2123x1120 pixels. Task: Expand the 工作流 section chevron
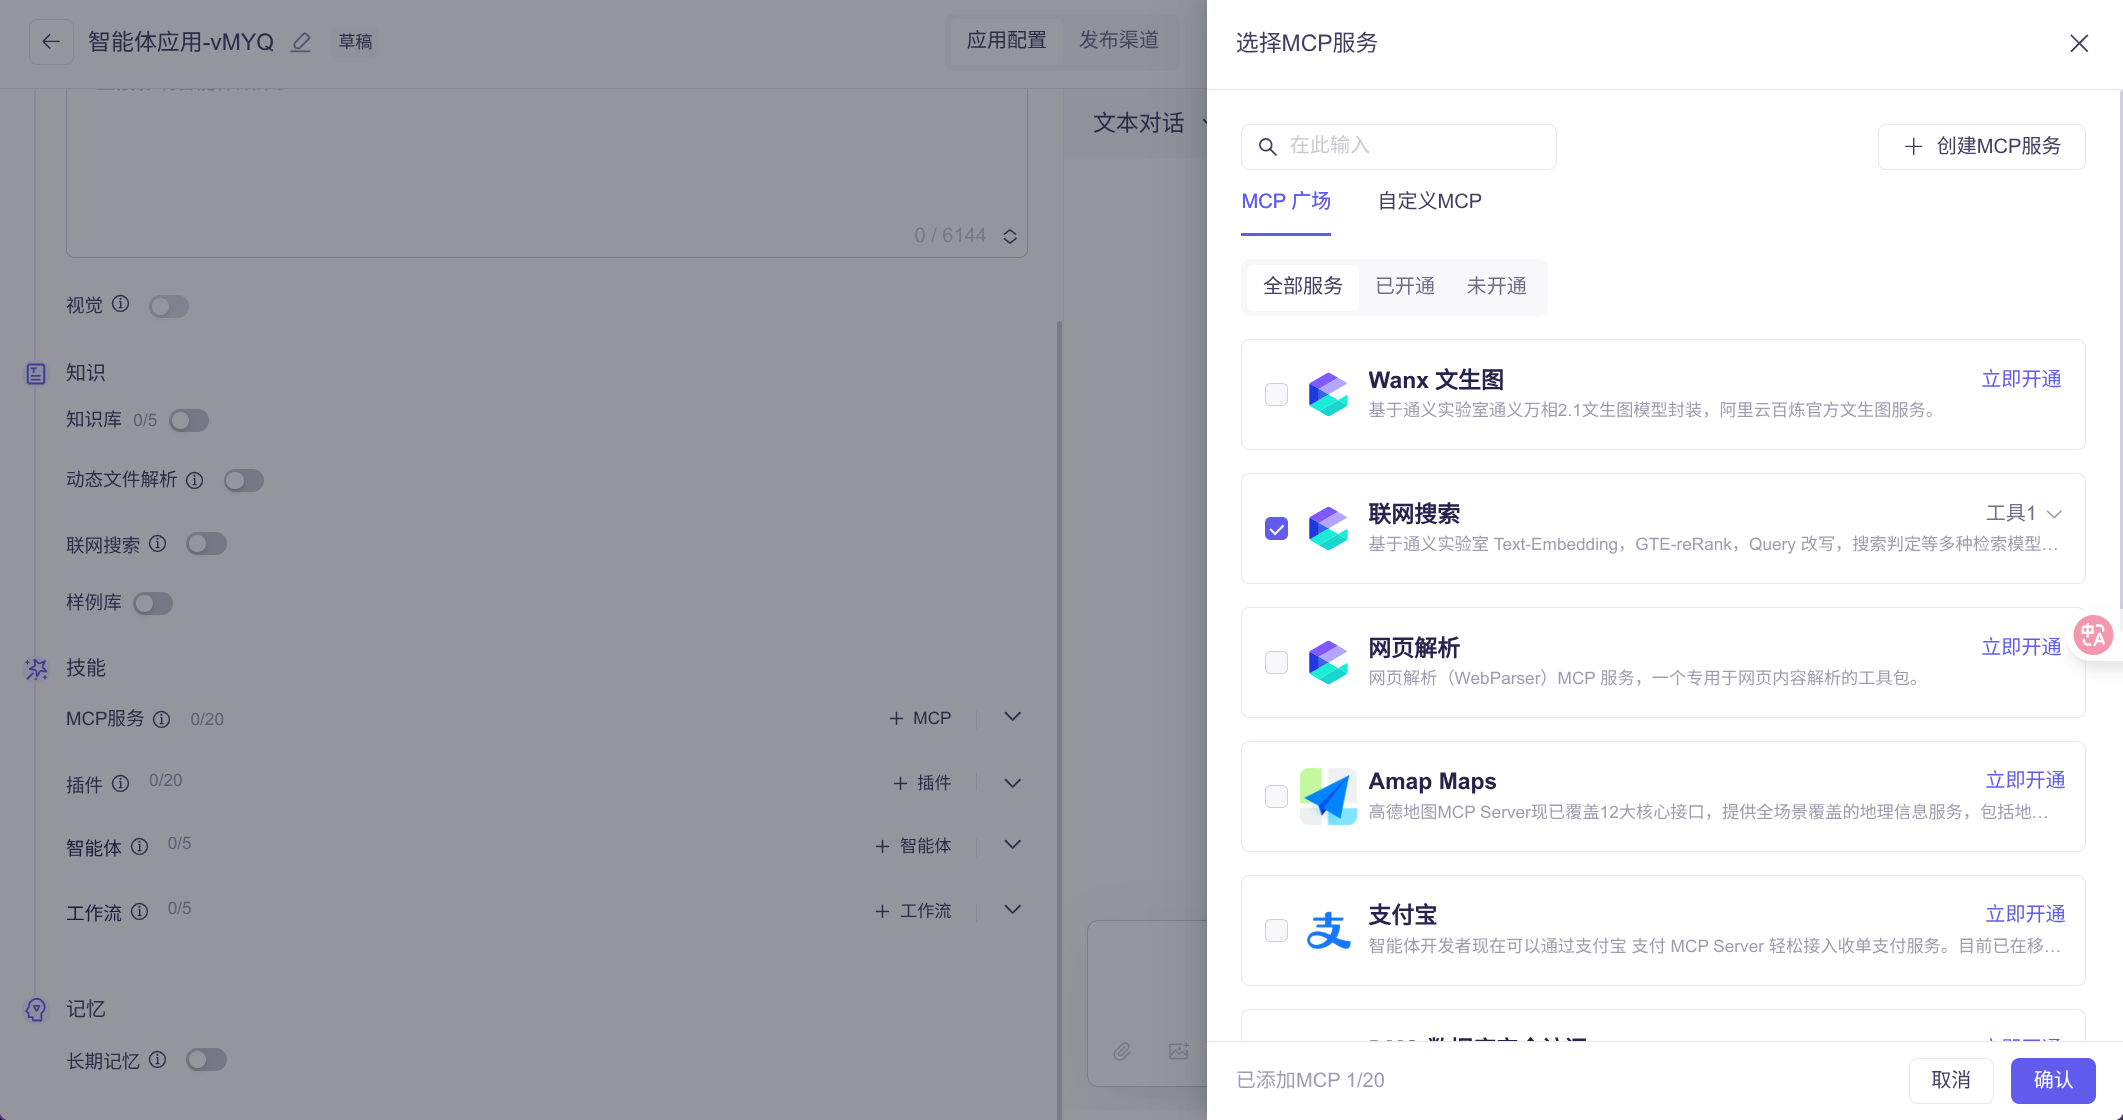tap(1012, 910)
